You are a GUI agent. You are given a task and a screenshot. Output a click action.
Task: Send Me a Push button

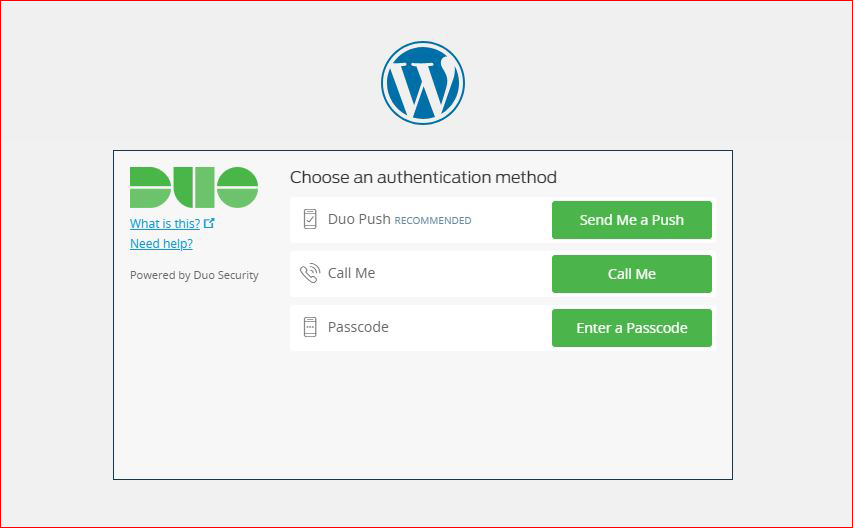coord(632,220)
